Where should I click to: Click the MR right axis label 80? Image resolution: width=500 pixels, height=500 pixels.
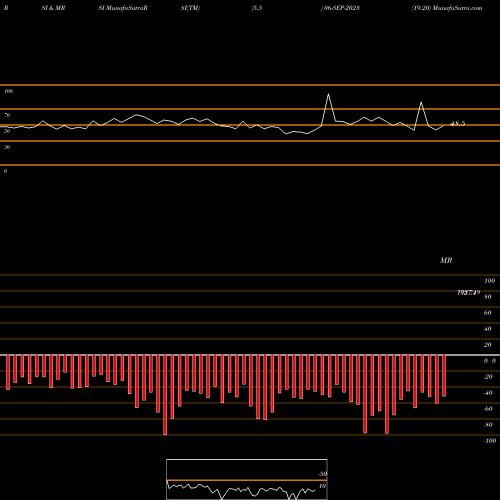pyautogui.click(x=488, y=297)
